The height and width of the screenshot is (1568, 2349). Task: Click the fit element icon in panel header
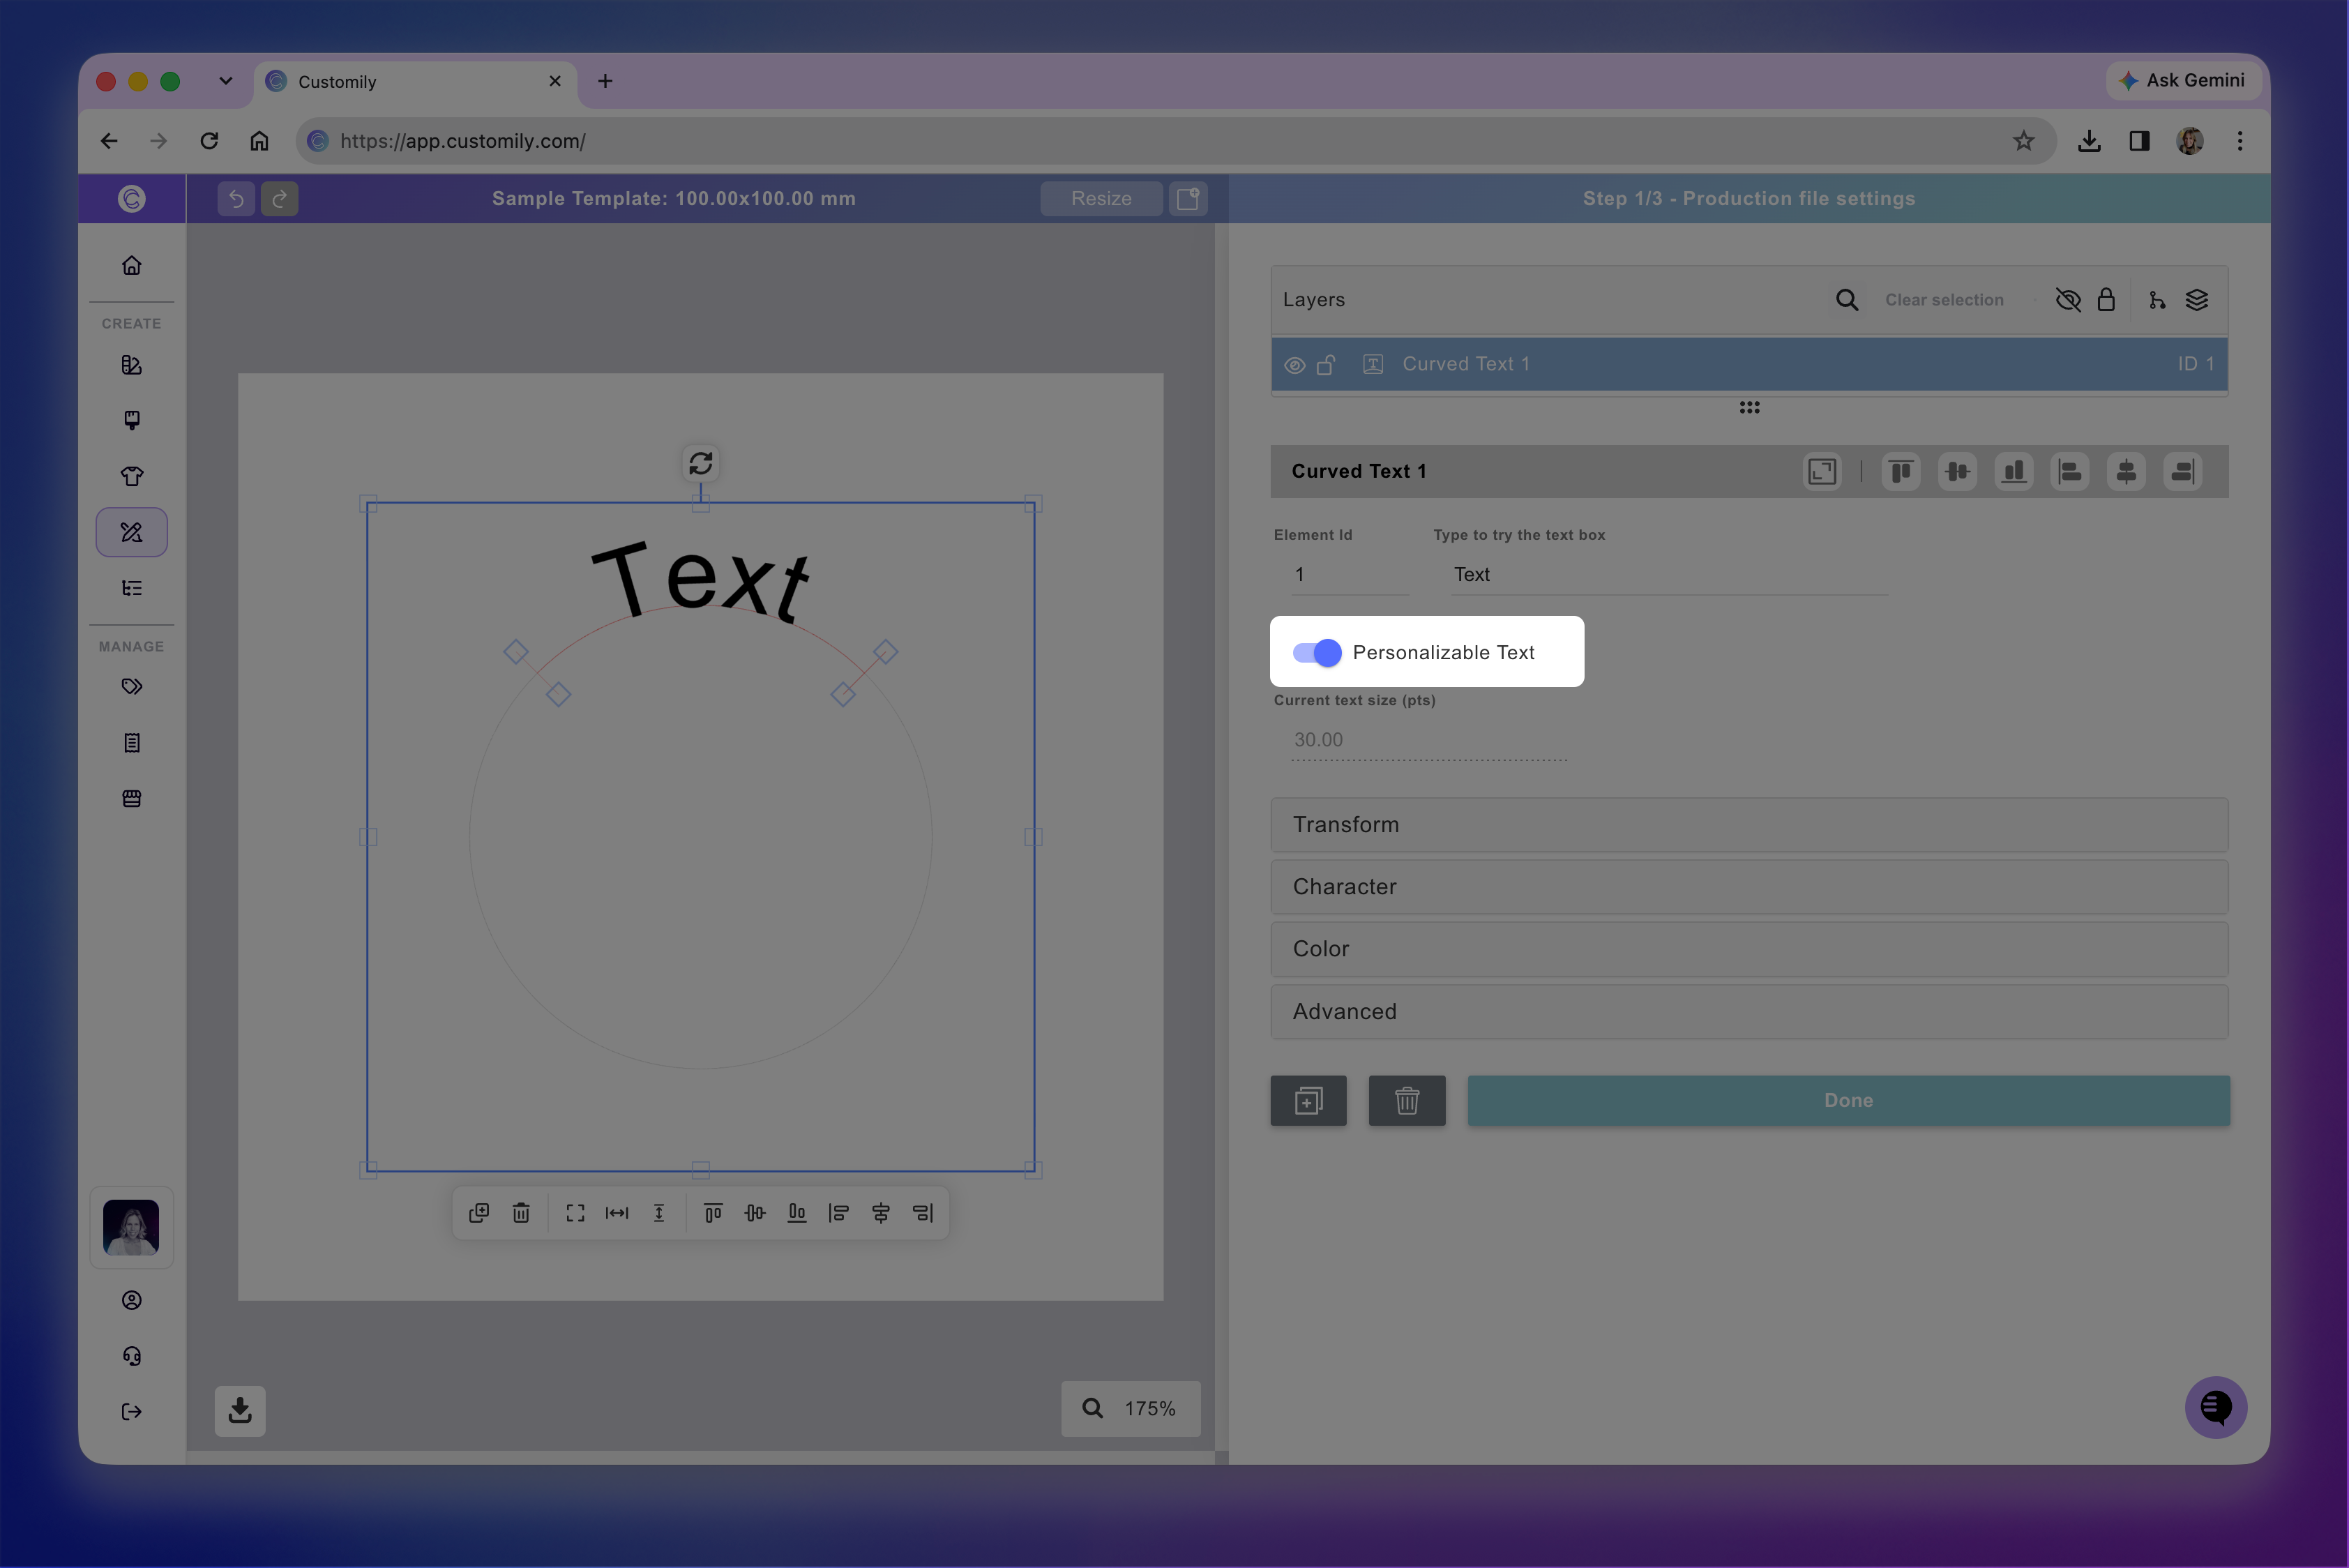tap(1822, 471)
